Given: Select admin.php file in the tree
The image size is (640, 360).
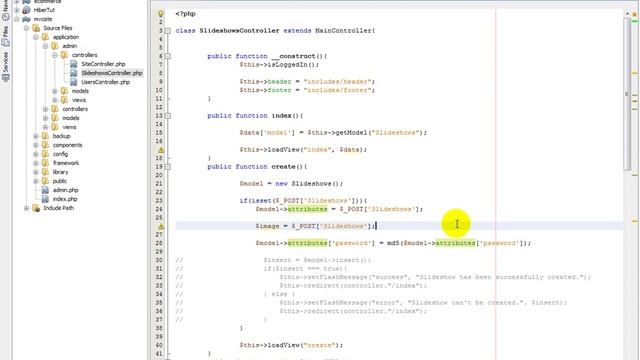Looking at the screenshot, I should 65,190.
